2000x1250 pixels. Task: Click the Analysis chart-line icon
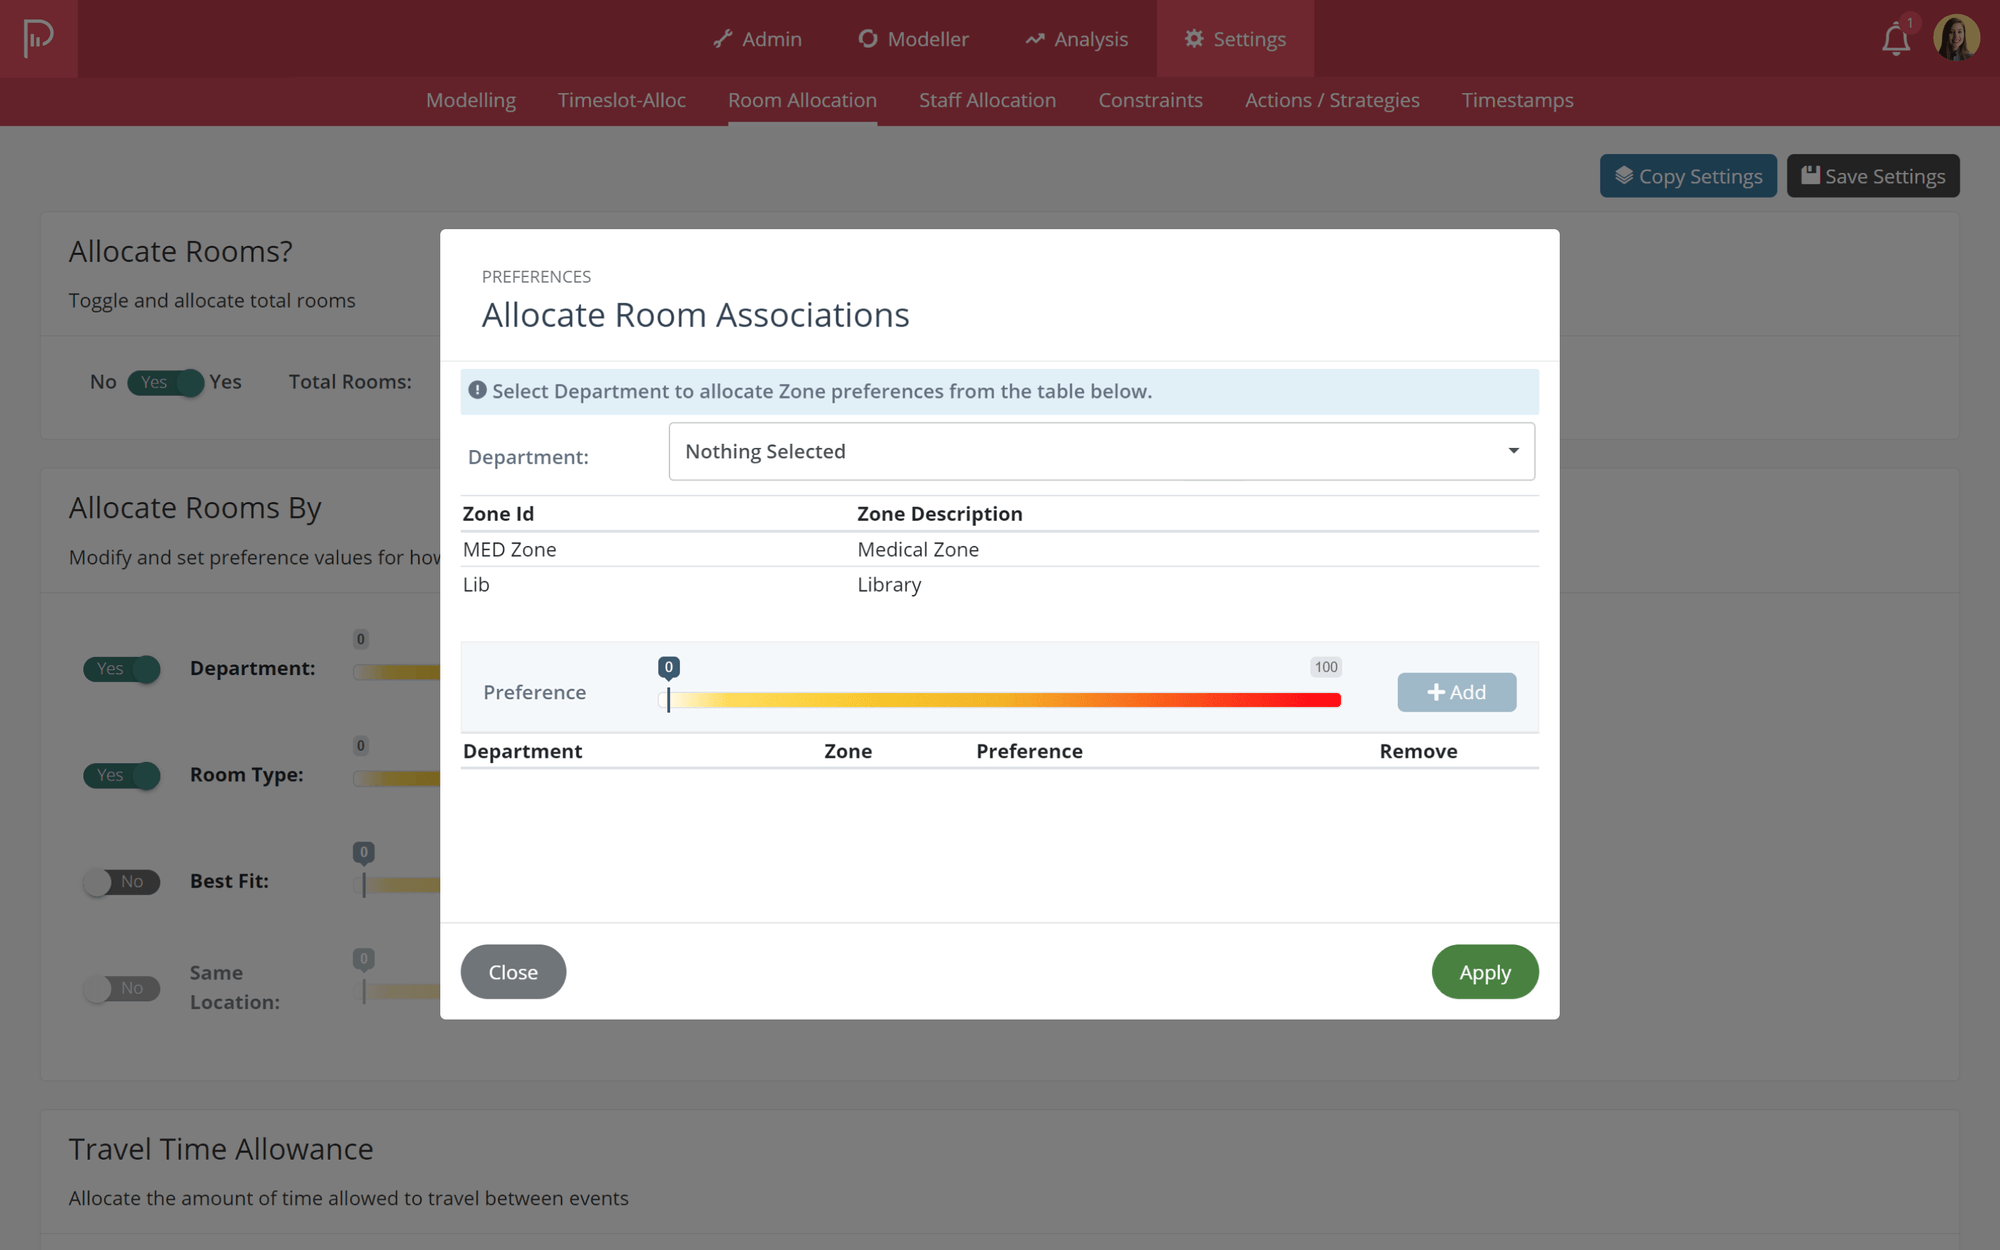[1034, 39]
